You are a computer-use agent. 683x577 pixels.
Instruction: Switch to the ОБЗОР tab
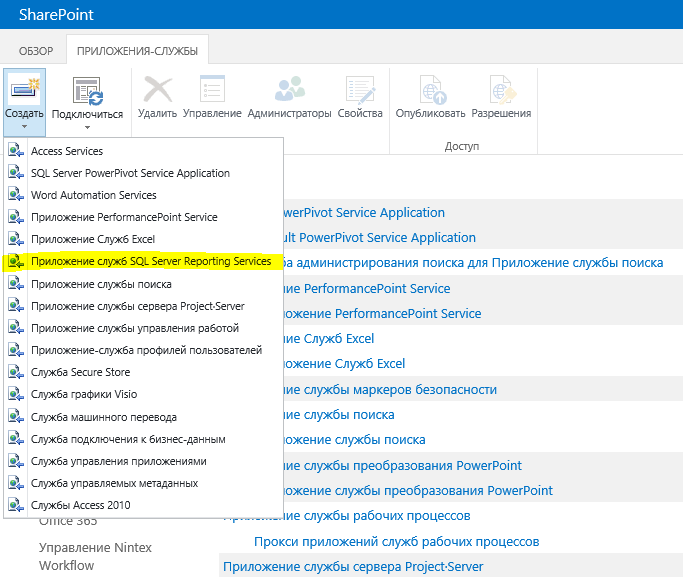pos(36,51)
